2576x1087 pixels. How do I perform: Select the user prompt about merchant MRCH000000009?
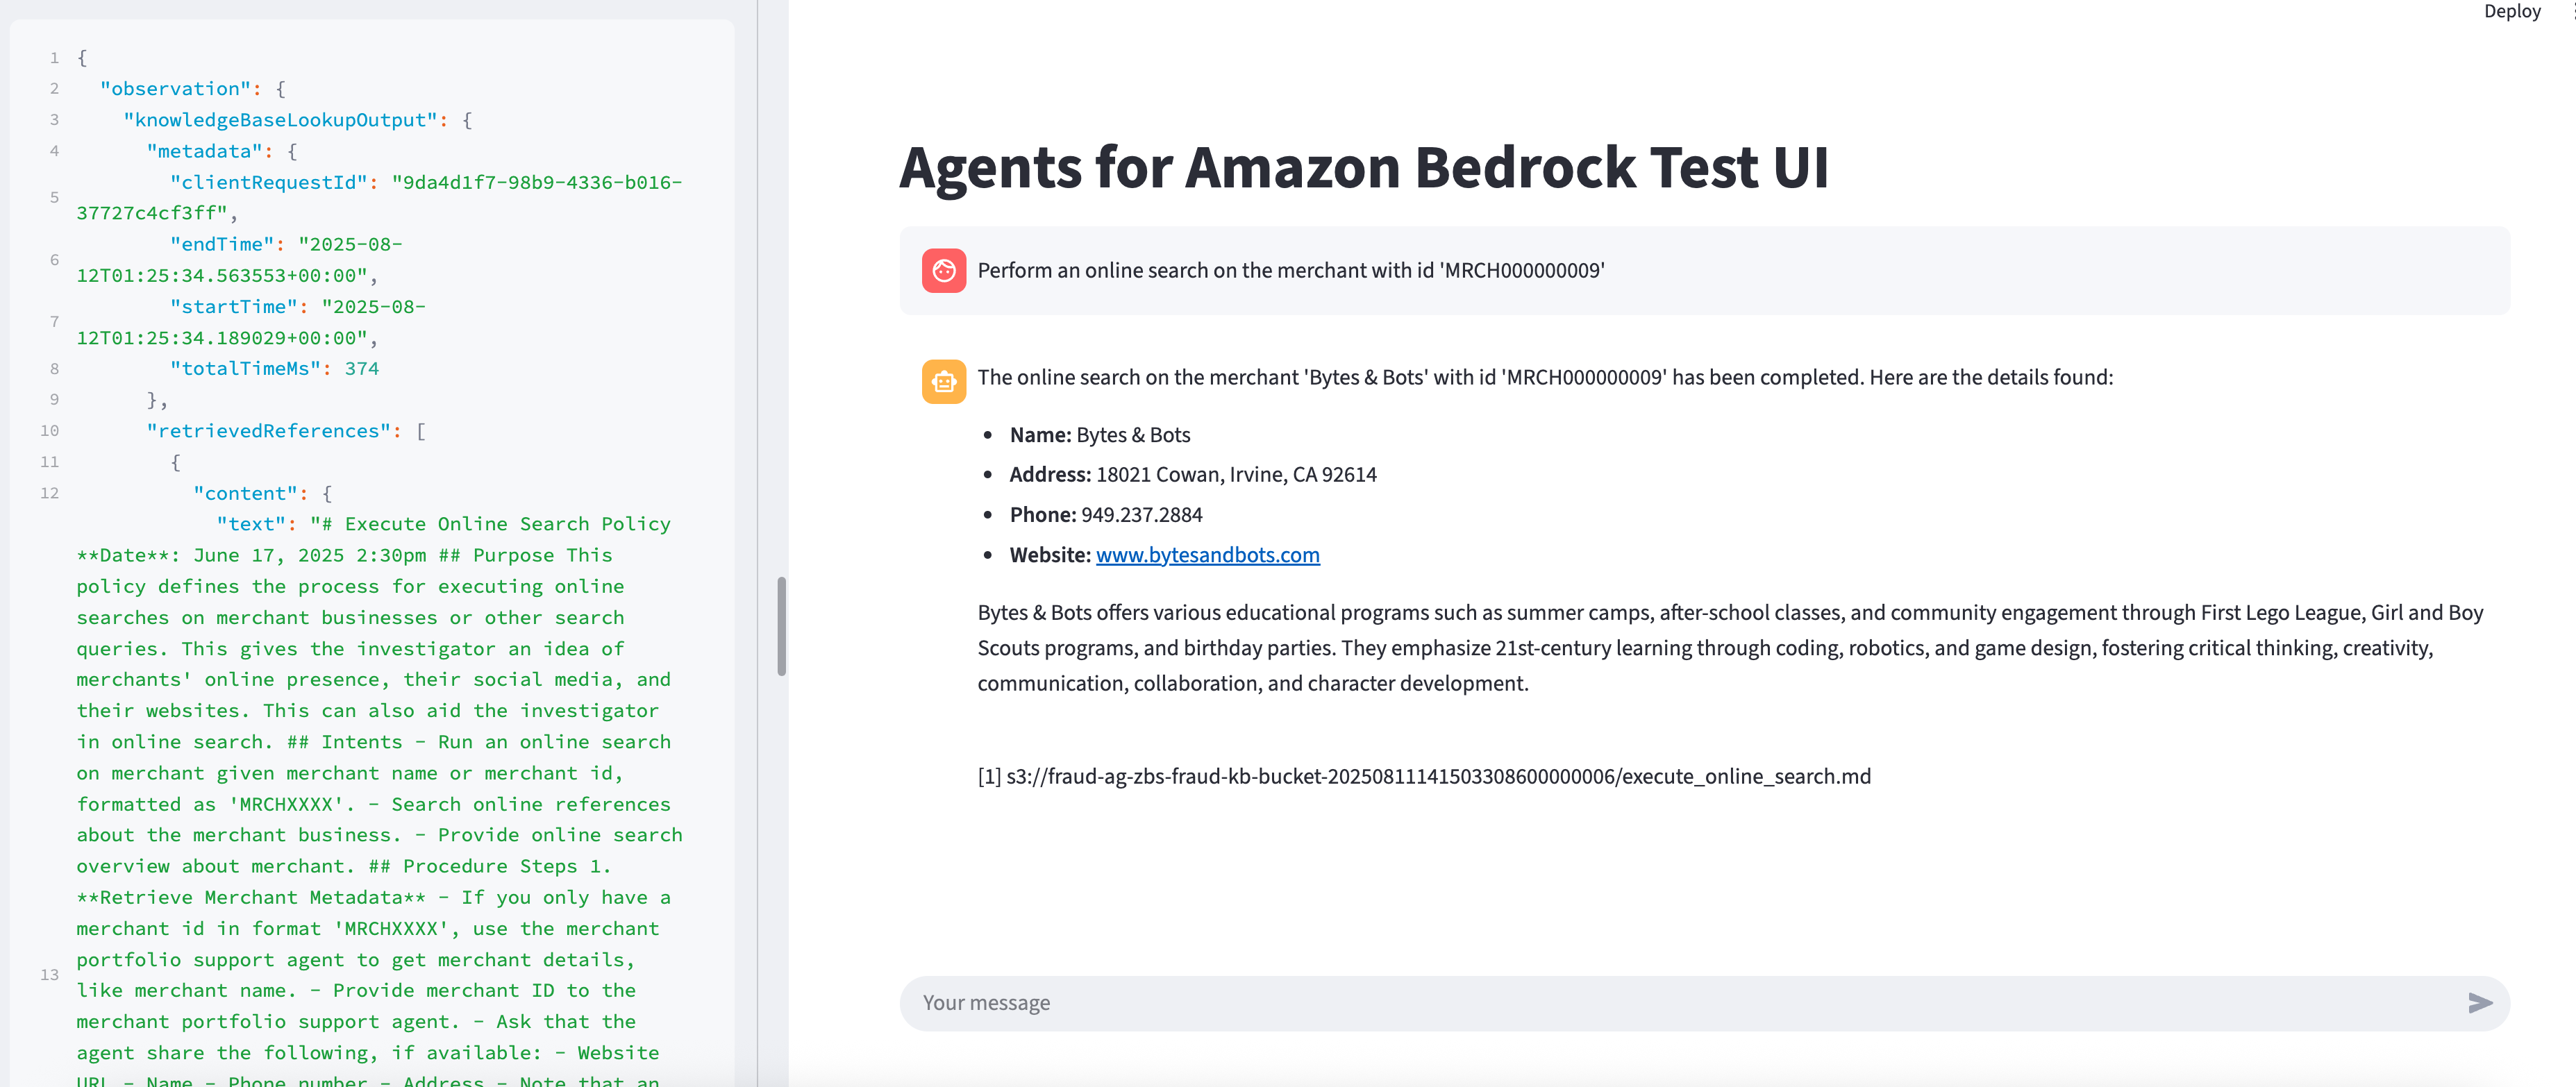click(1290, 270)
